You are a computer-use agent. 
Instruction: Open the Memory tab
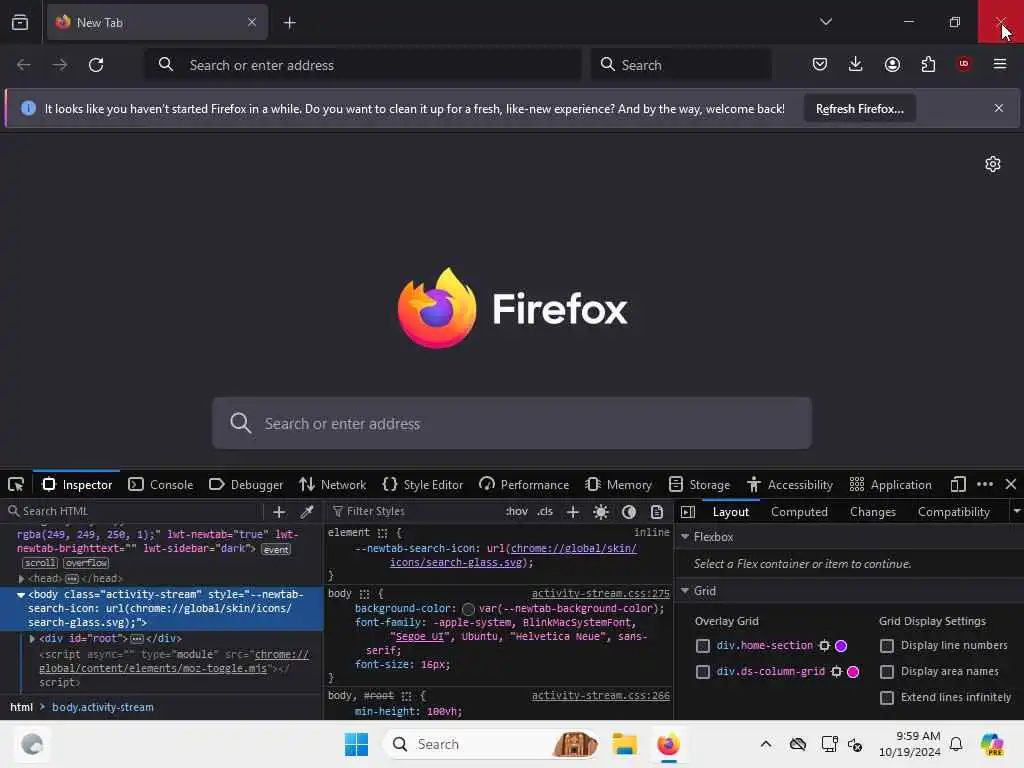tap(618, 485)
